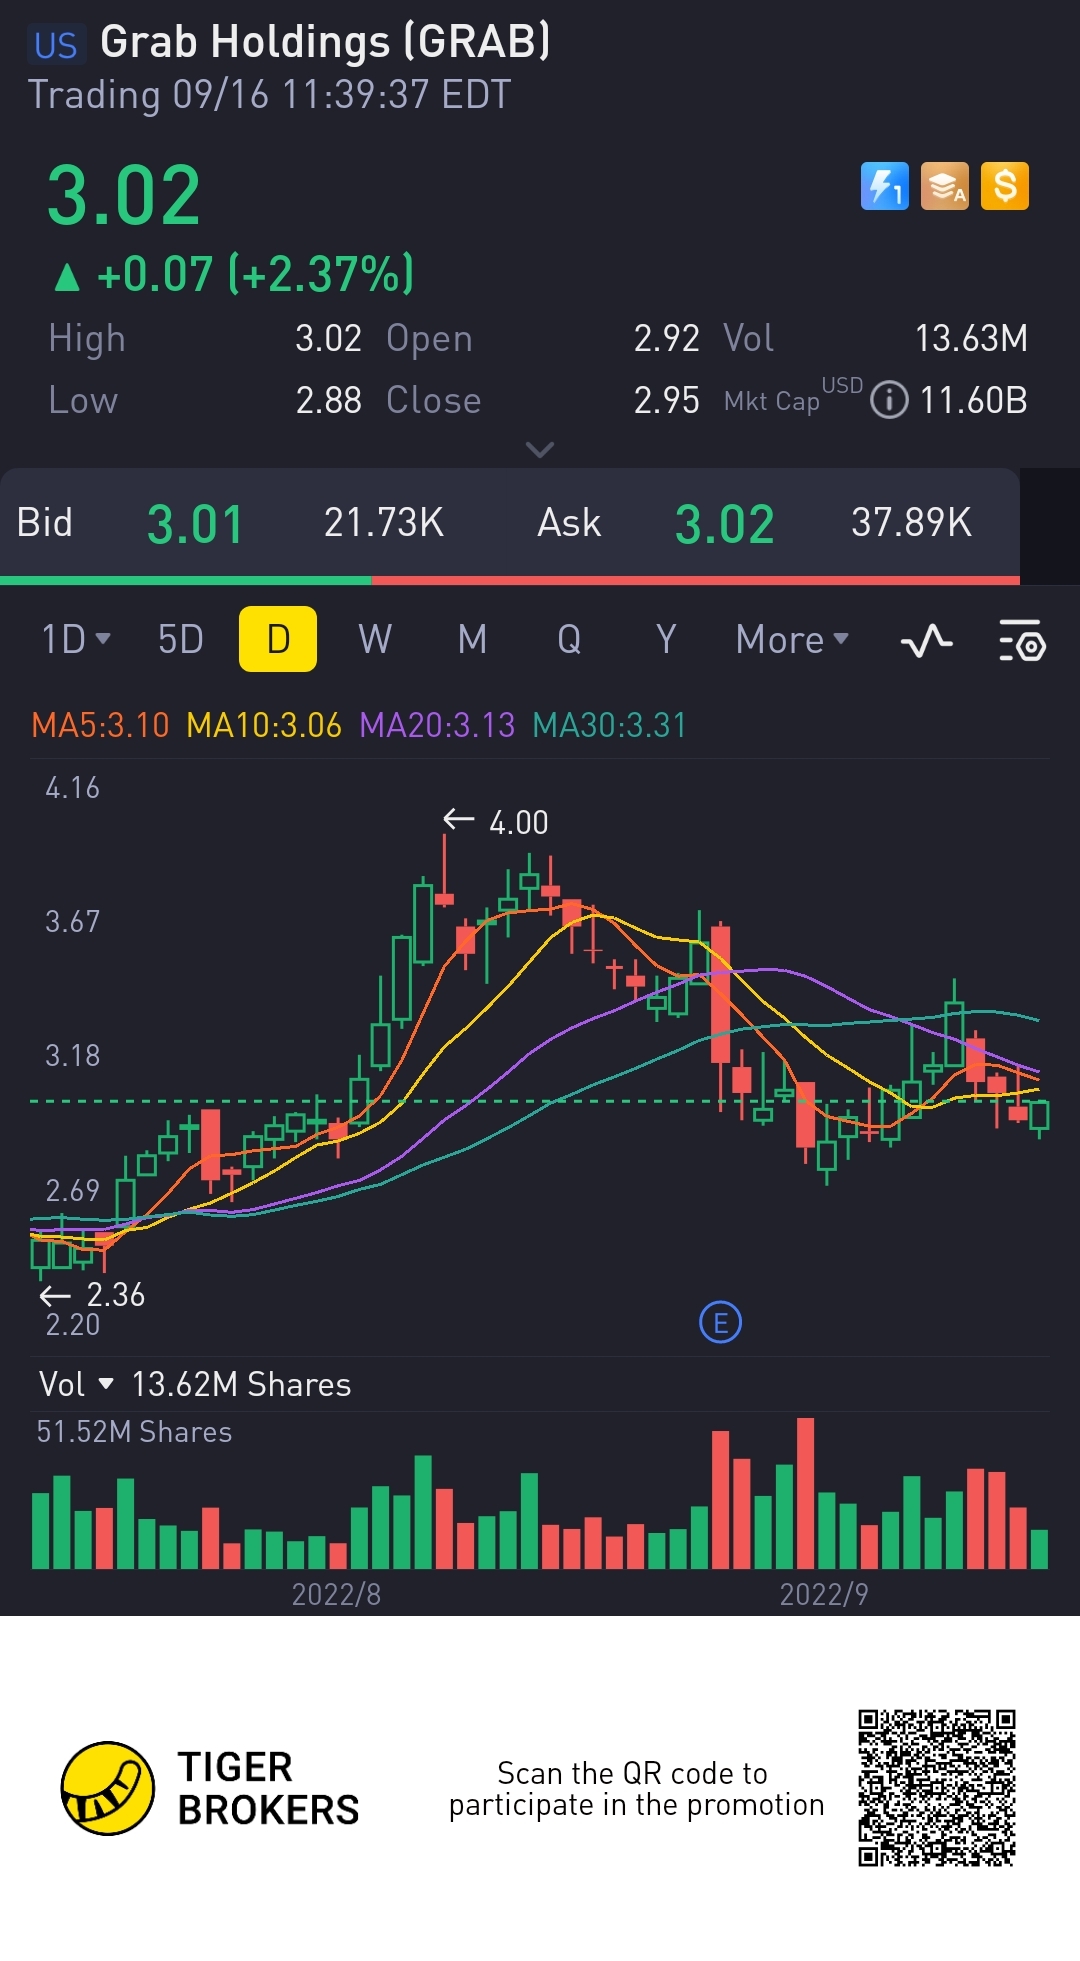Tap the +0.07 (+2.37%) change

pos(255,274)
